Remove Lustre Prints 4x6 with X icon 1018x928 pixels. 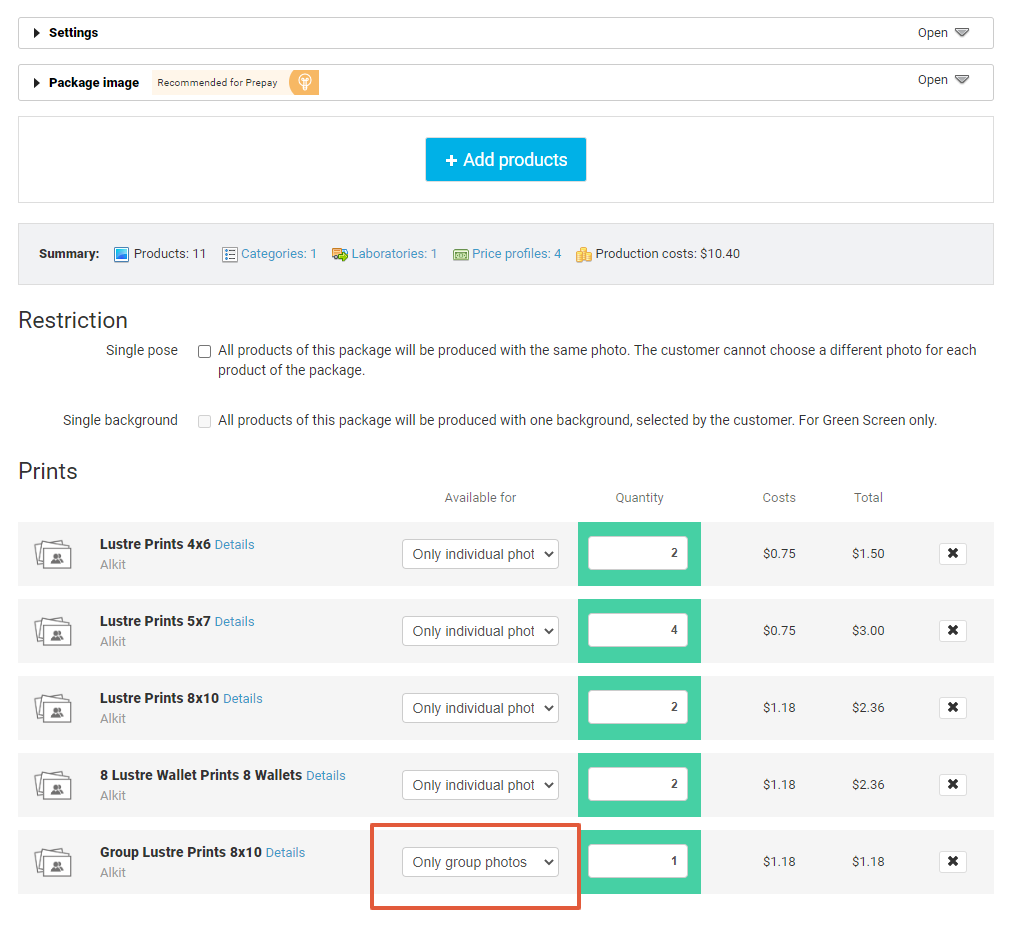click(952, 553)
